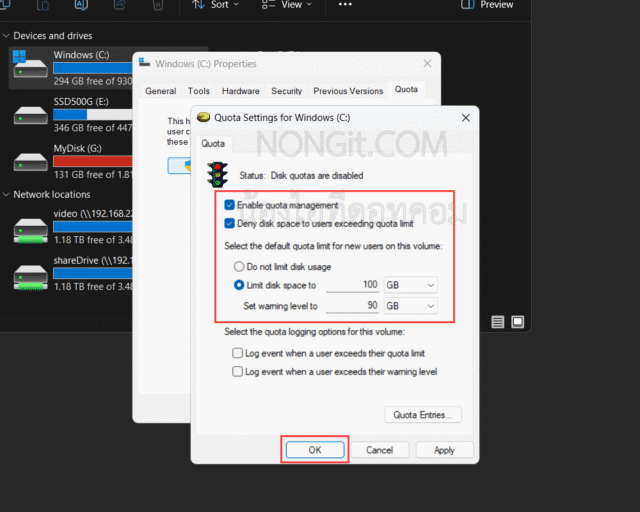Open the Security tab in Properties
The height and width of the screenshot is (512, 640).
click(x=287, y=91)
